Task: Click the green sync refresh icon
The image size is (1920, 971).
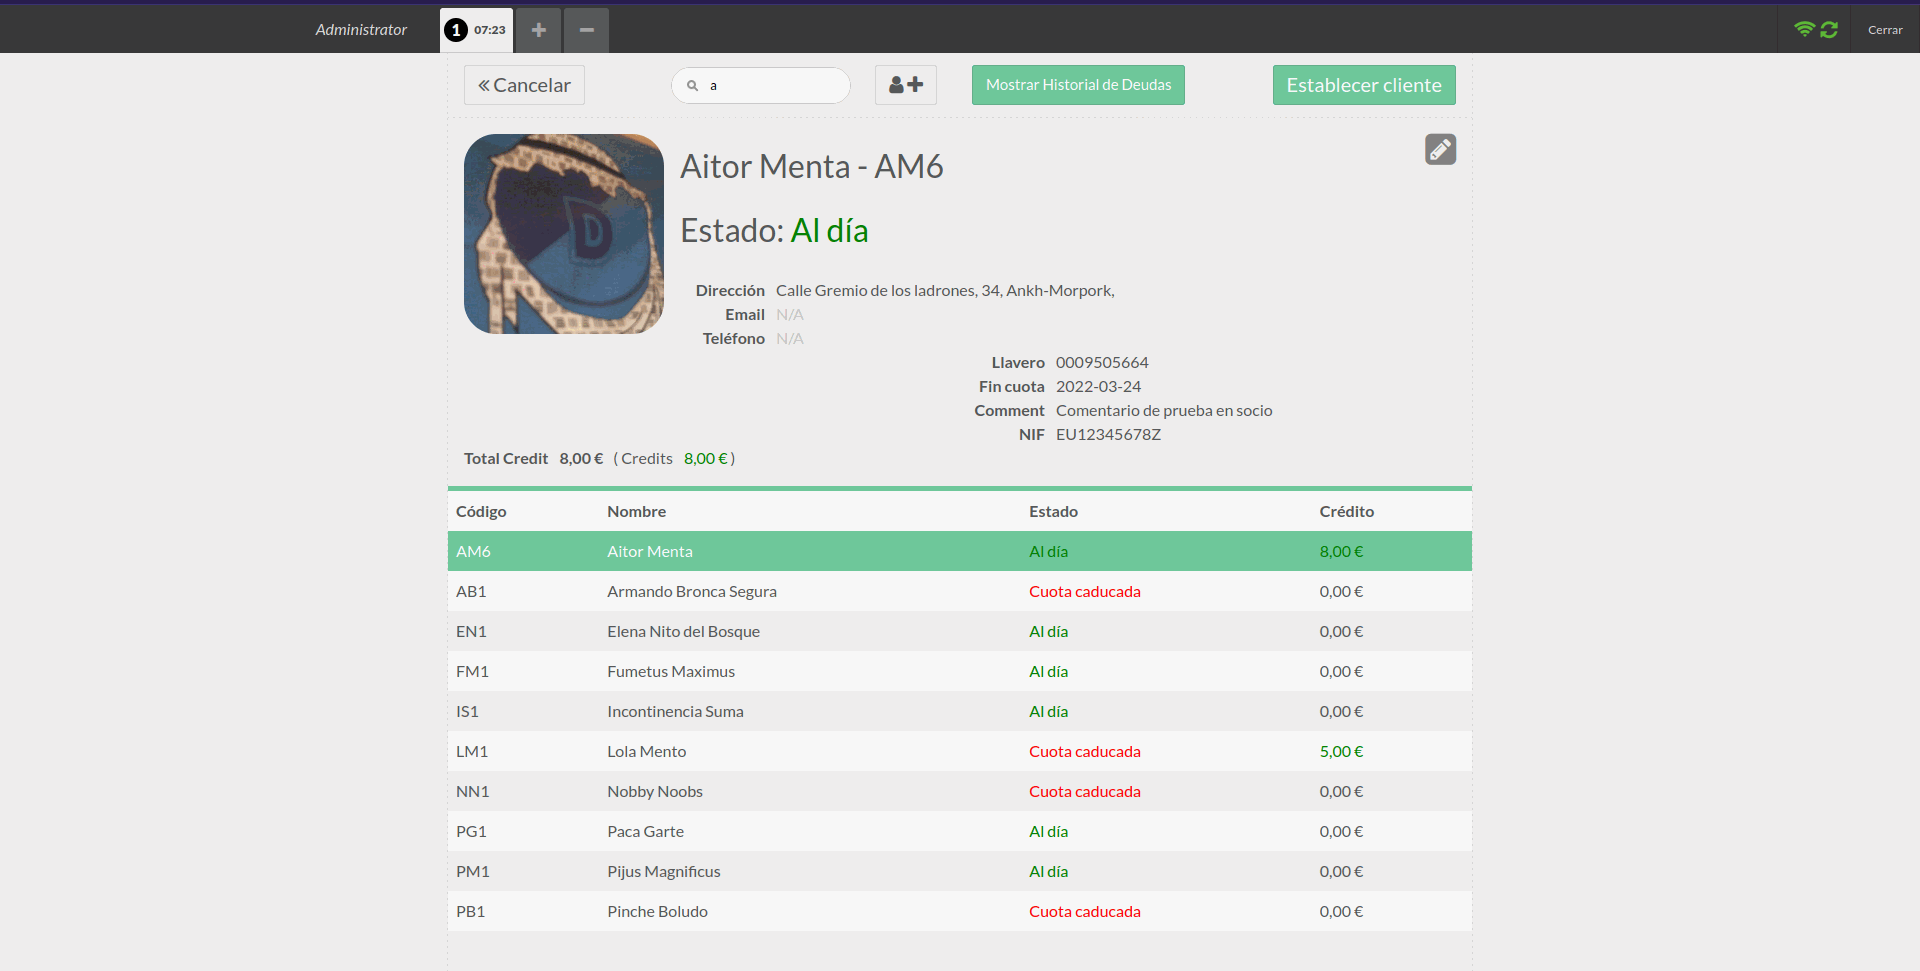Action: (x=1829, y=29)
